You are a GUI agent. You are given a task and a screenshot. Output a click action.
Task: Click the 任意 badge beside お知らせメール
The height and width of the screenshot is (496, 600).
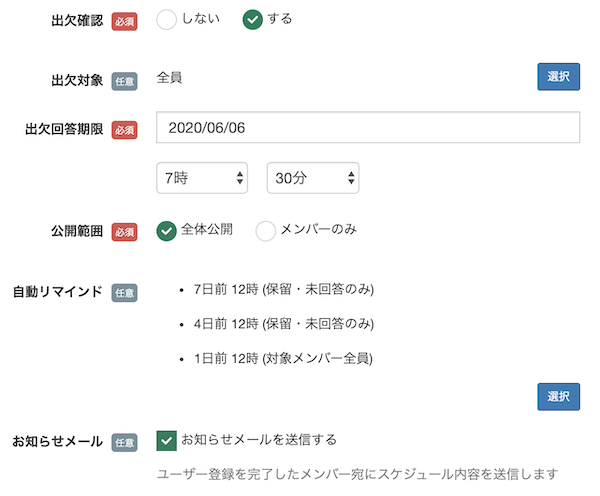pos(124,442)
